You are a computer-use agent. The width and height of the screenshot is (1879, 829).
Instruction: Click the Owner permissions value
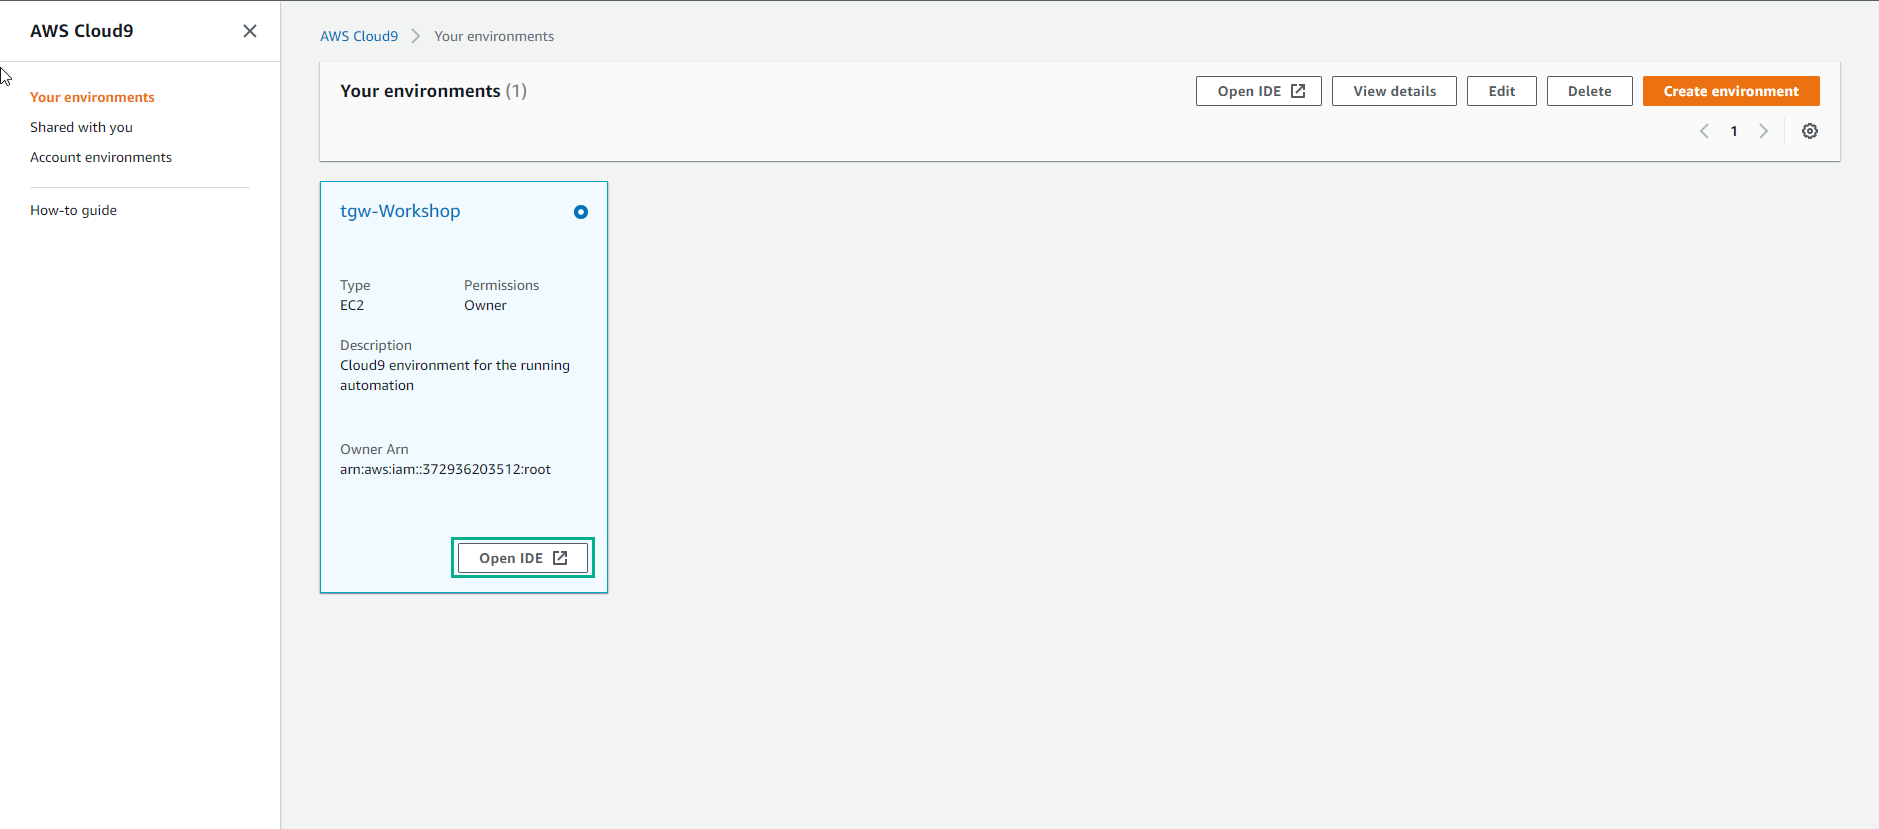pos(485,305)
